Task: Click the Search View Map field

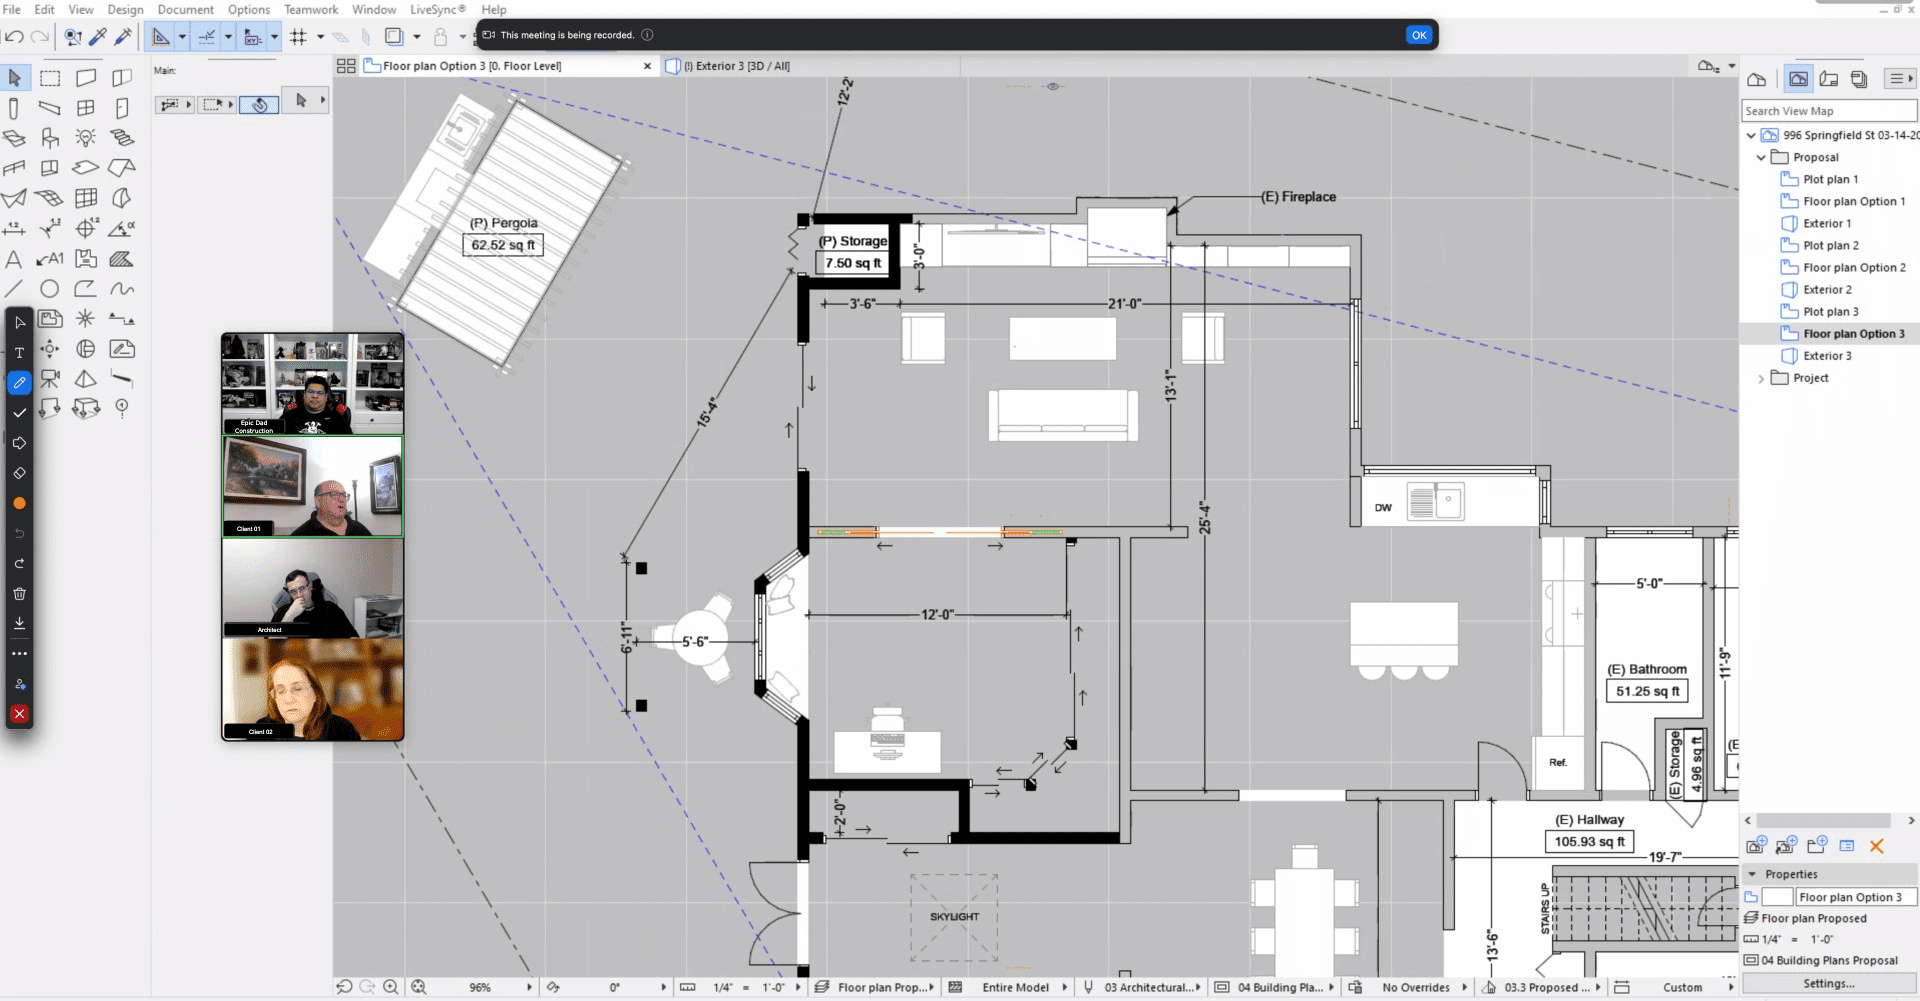Action: (x=1828, y=111)
